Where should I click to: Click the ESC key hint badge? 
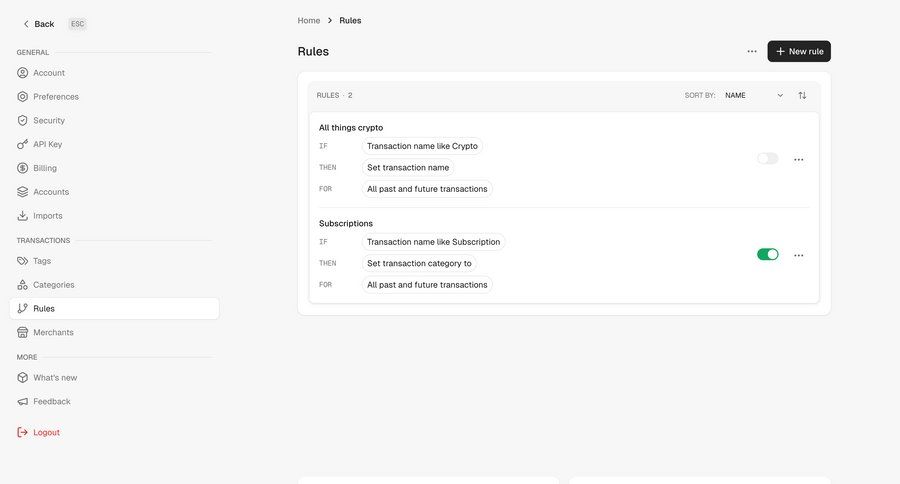[x=77, y=24]
